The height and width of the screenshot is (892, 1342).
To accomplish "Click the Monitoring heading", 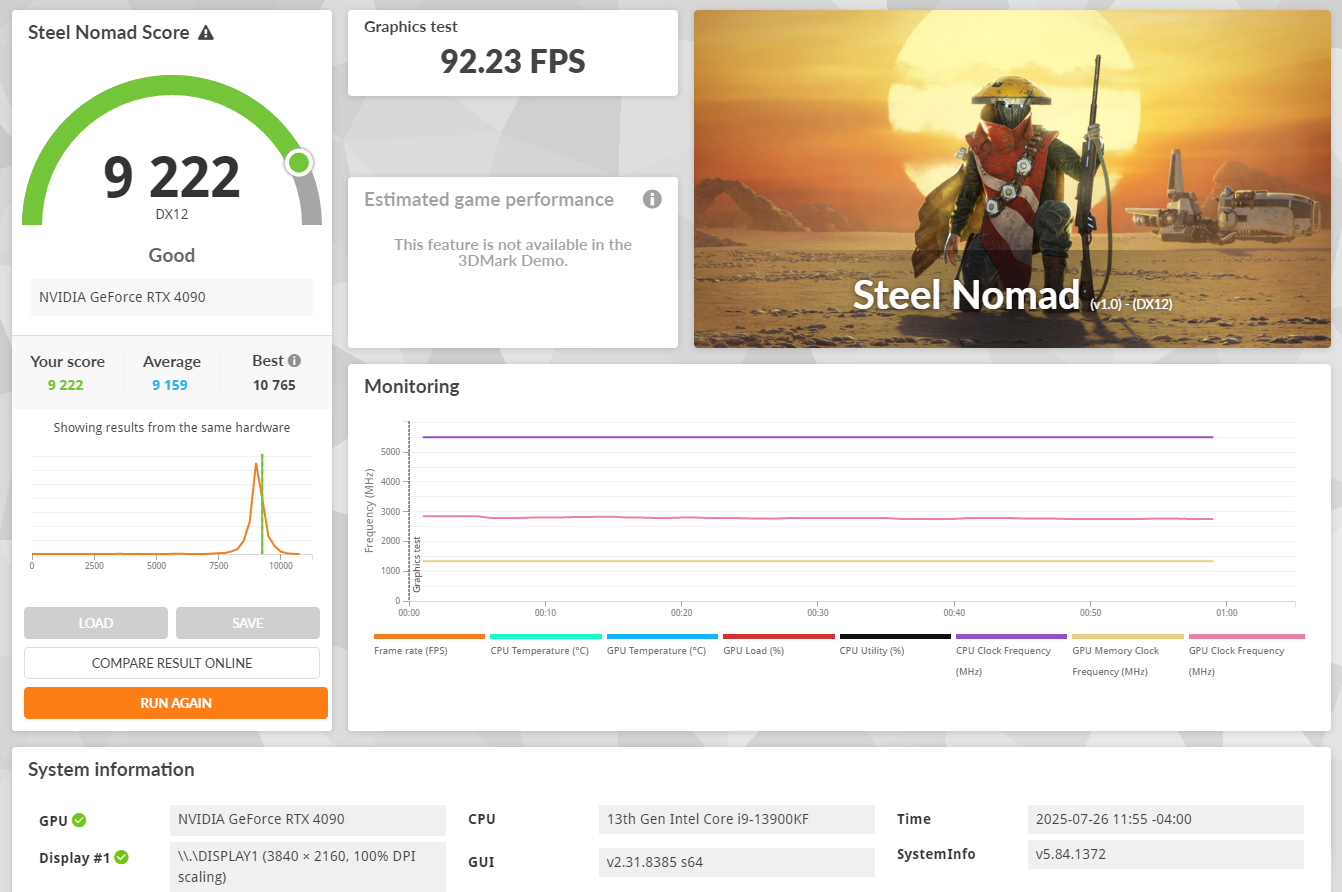I will click(412, 386).
